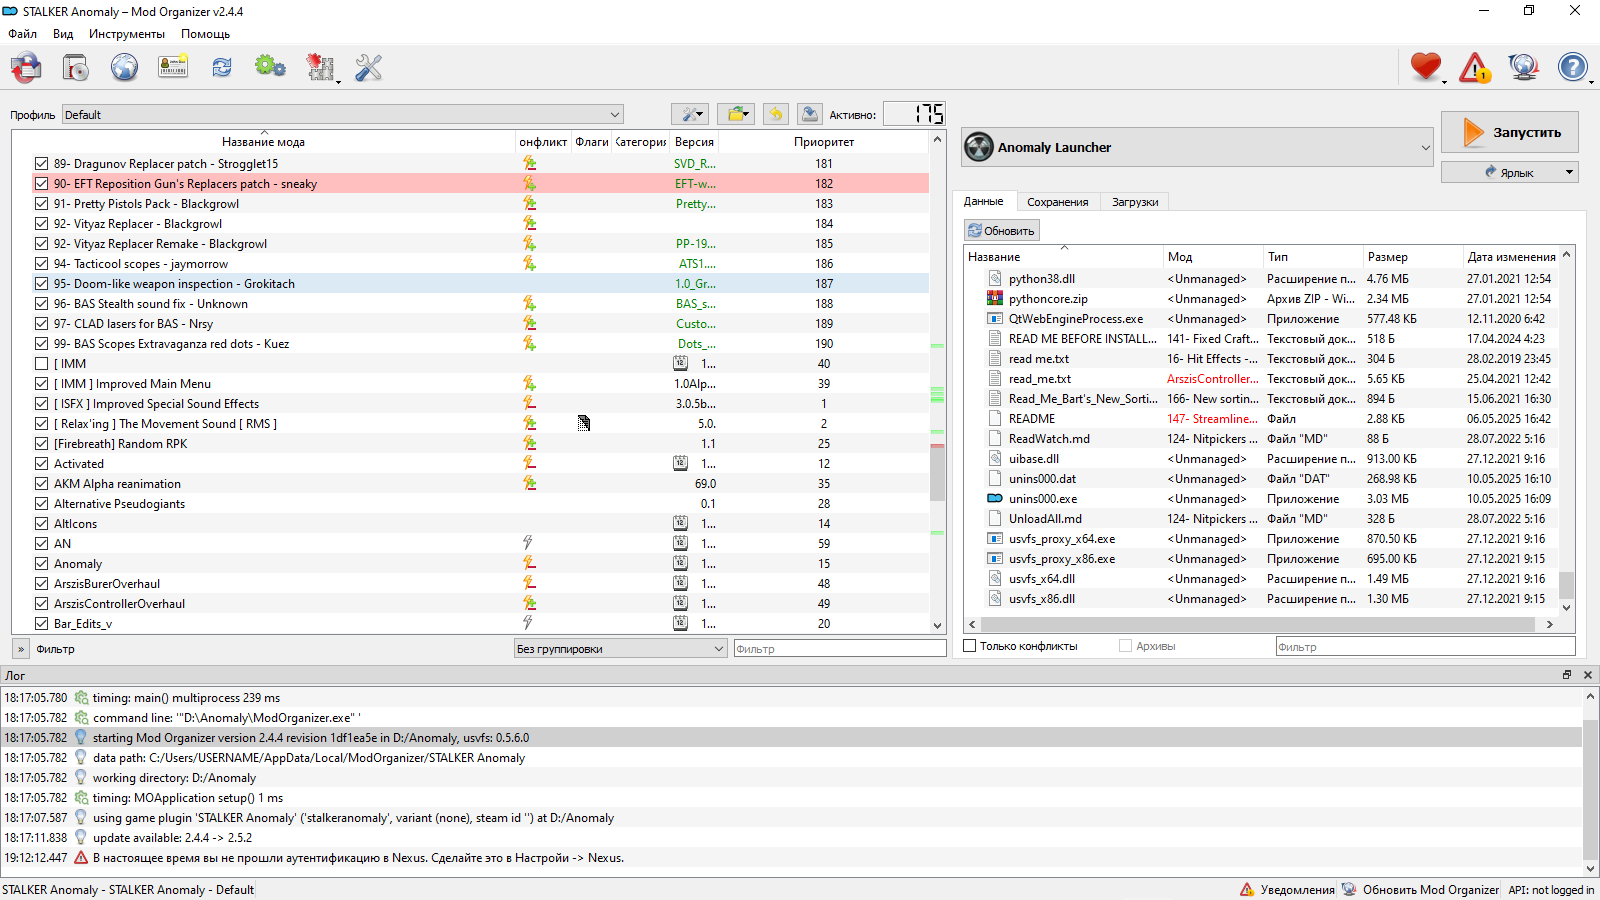
Task: Open the File menu
Action: click(x=22, y=33)
